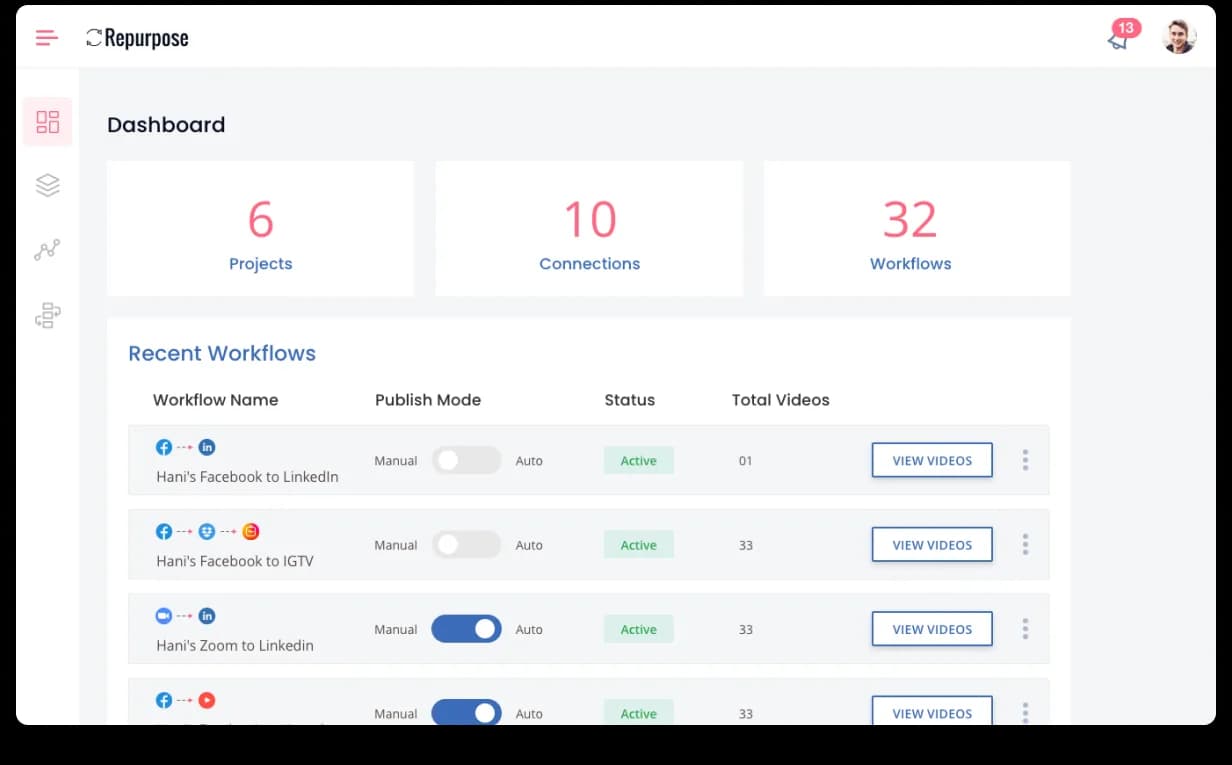Viewport: 1232px width, 765px height.
Task: Open the hamburger menu icon
Action: pyautogui.click(x=46, y=38)
